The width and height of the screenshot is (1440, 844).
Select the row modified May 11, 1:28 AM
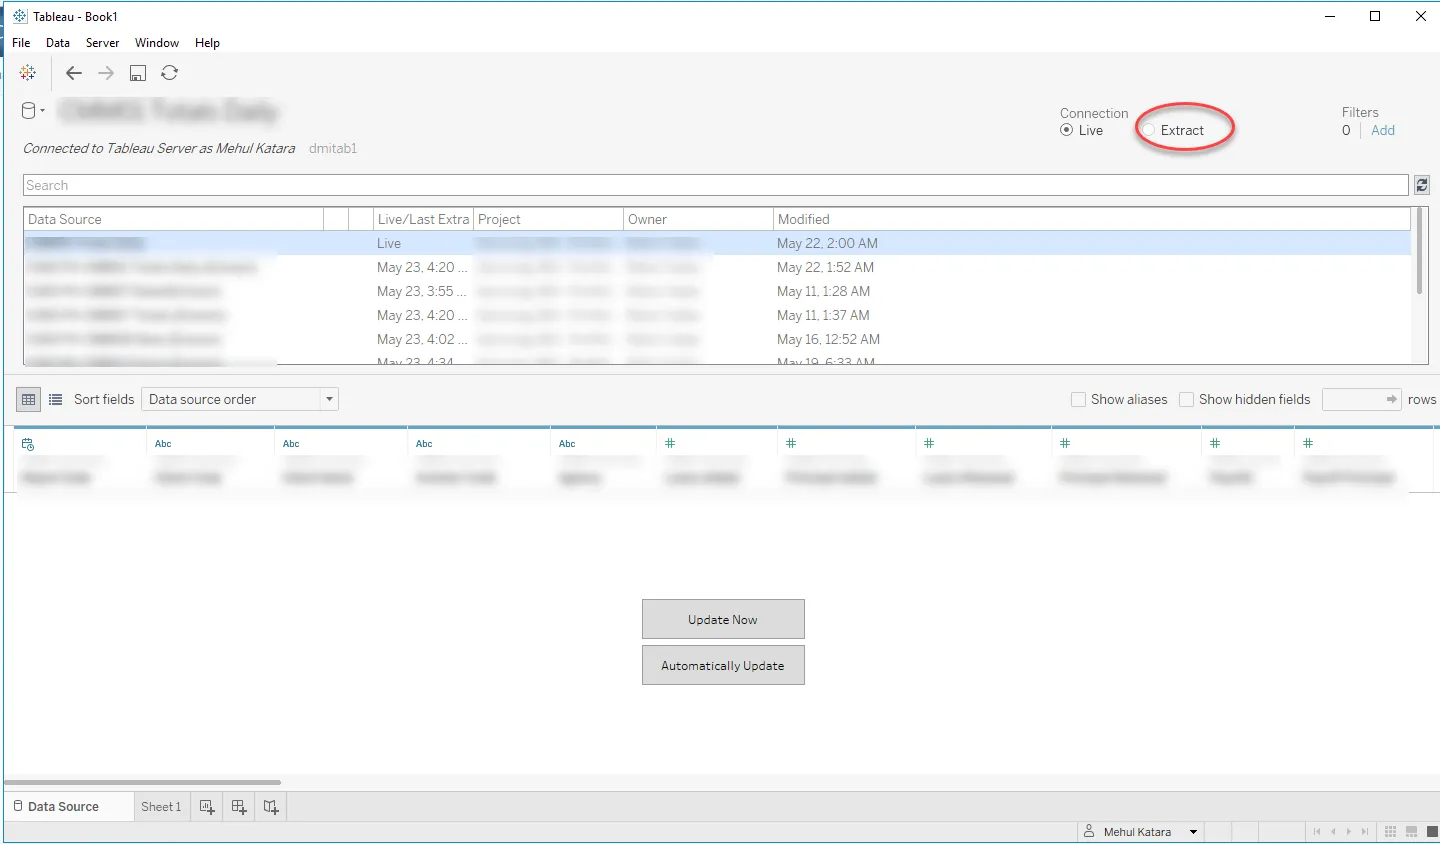717,291
